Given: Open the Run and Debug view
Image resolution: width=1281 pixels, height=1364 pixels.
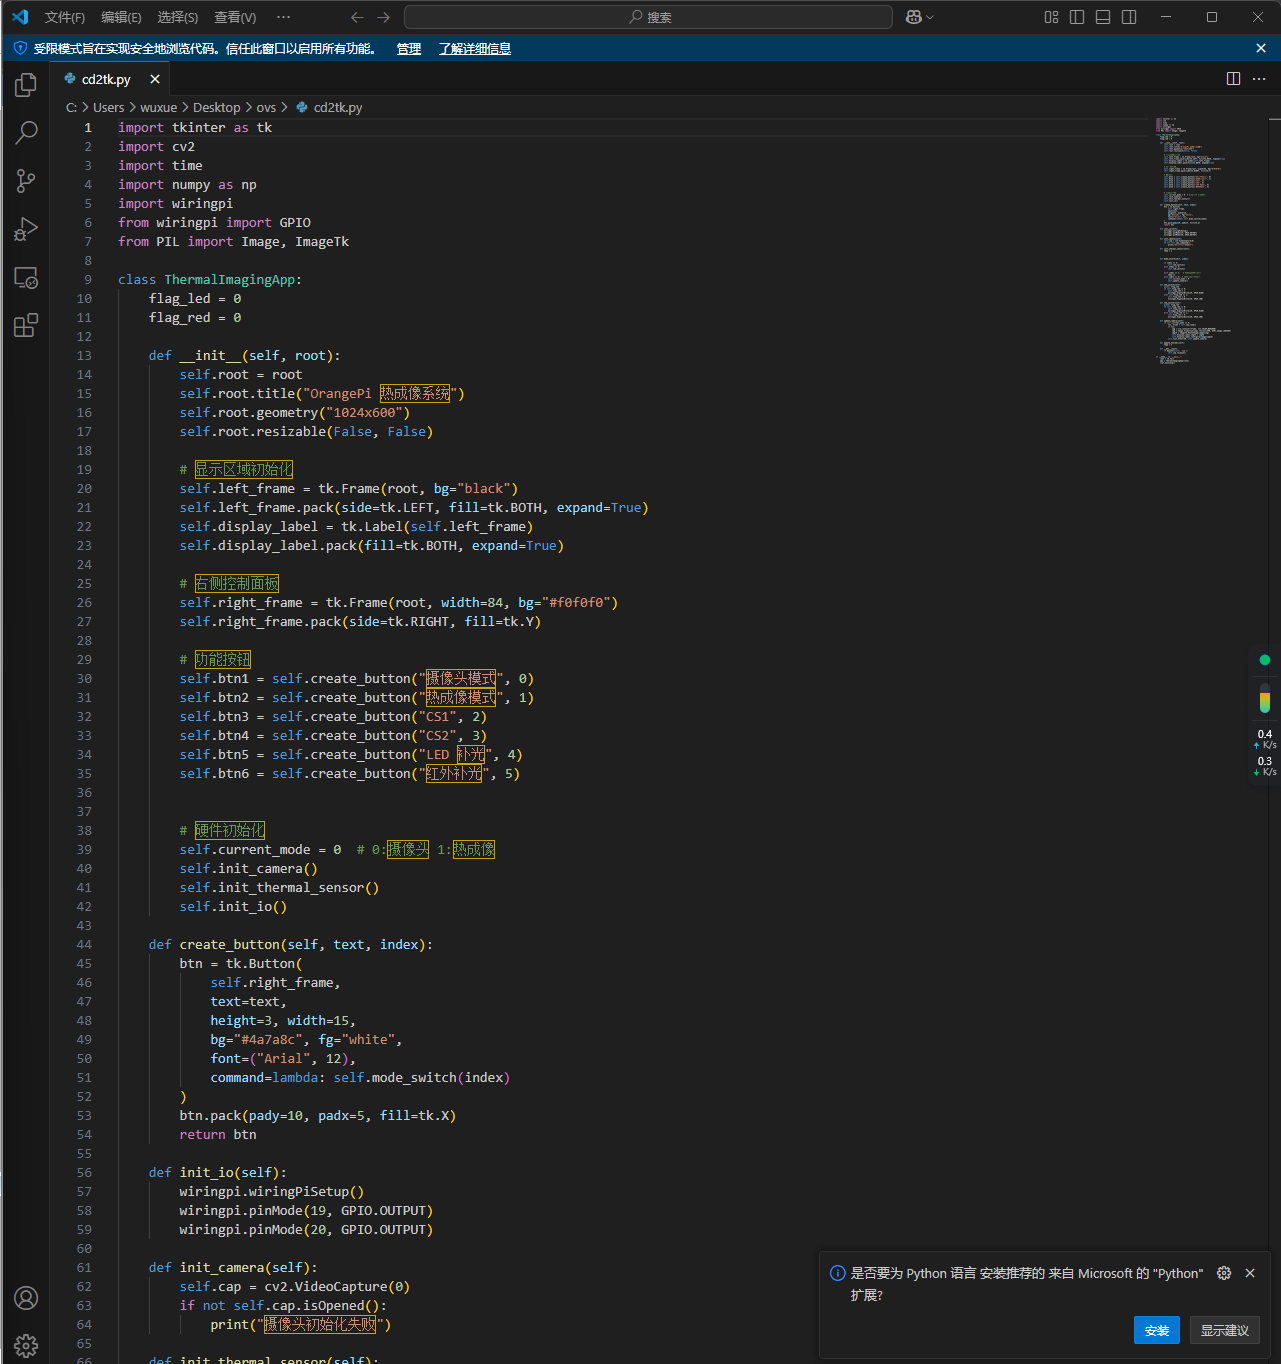Looking at the screenshot, I should pos(26,230).
